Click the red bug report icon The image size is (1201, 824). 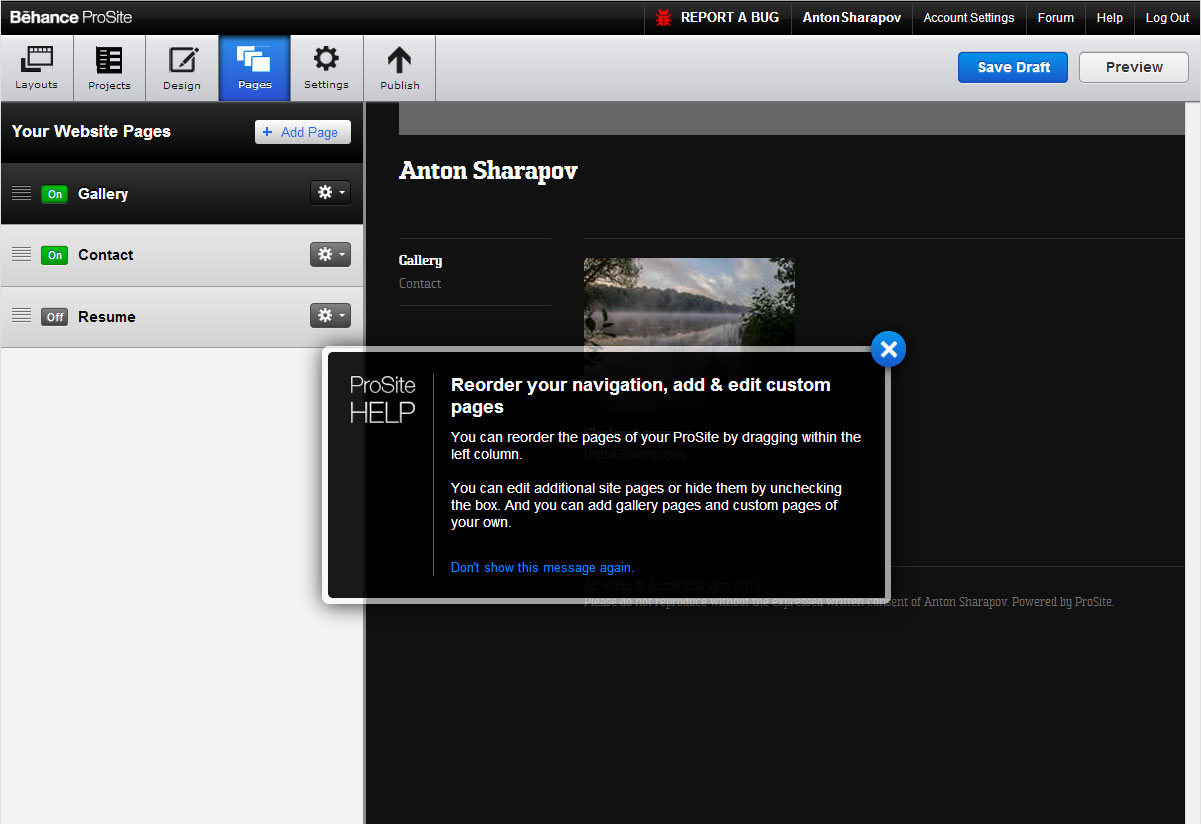tap(664, 18)
